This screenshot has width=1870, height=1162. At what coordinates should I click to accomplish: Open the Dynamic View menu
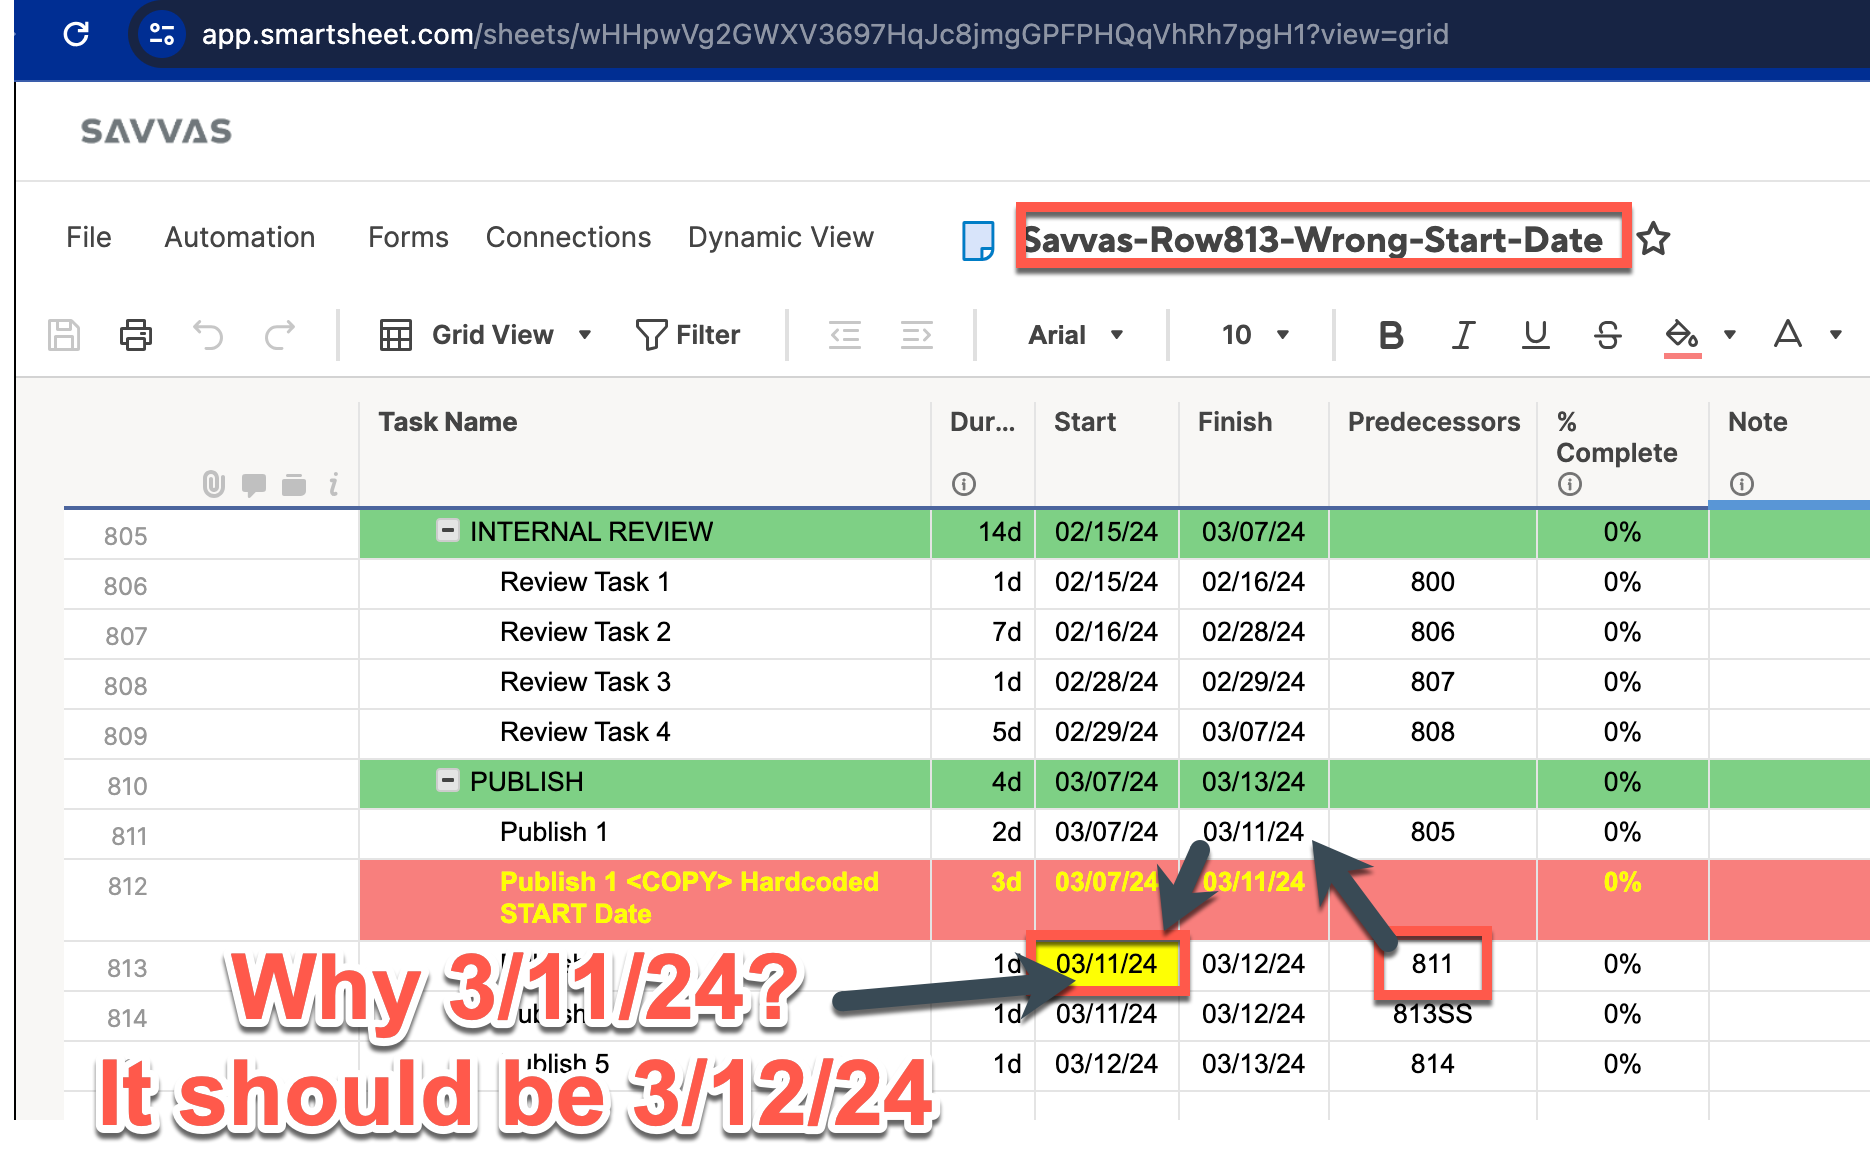point(781,237)
